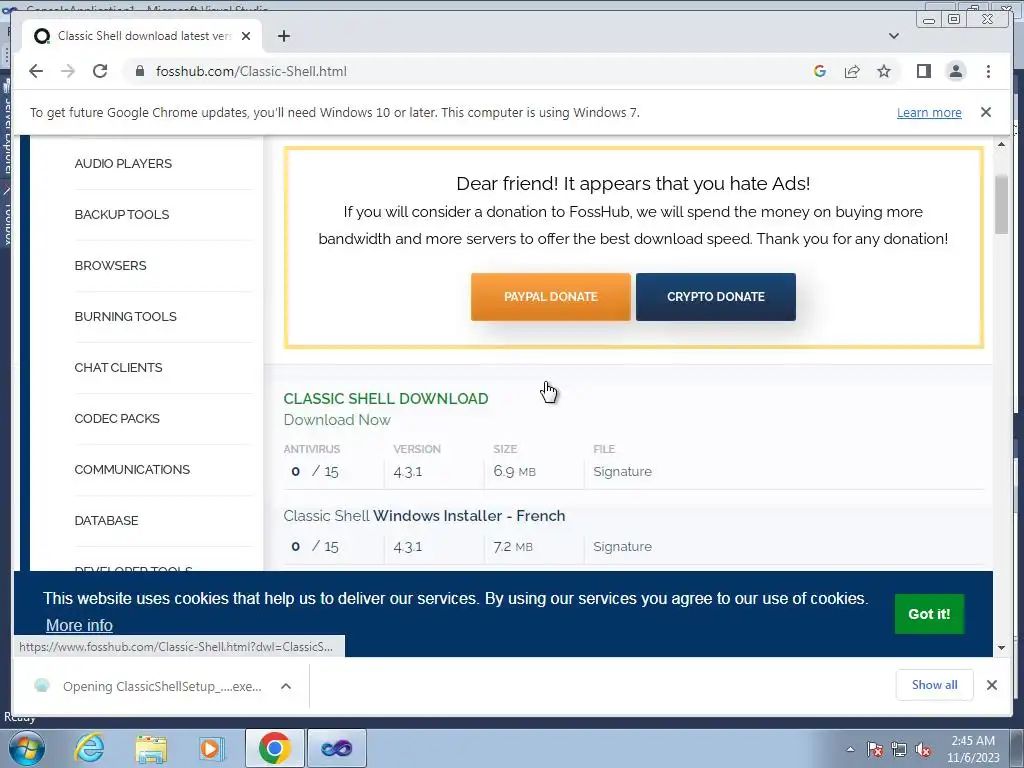Screen dimensions: 1024x768
Task: Show hidden system tray icons
Action: click(x=850, y=749)
